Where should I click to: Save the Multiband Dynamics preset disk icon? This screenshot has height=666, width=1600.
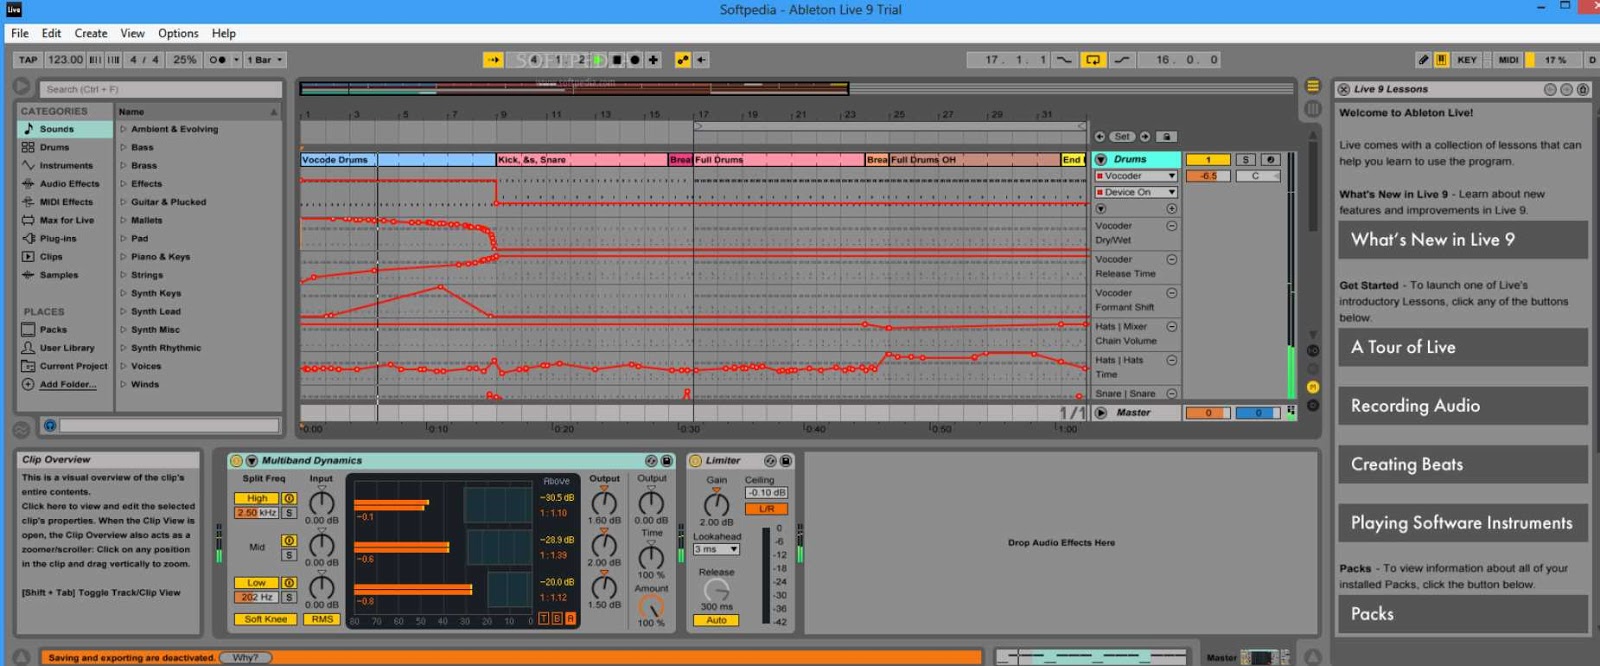tap(666, 461)
